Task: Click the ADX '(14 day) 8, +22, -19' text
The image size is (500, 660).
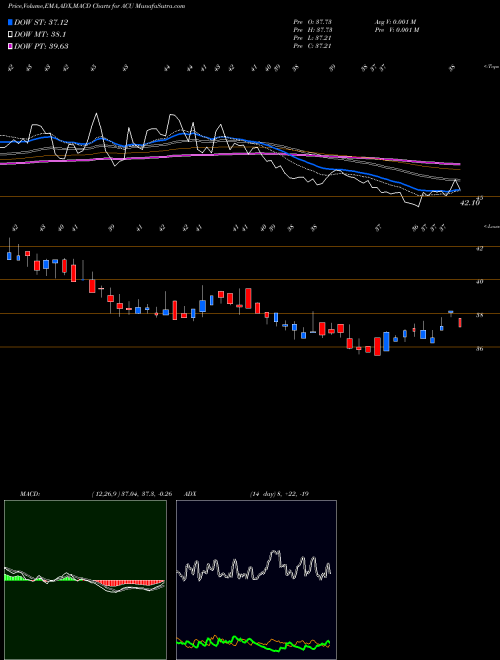Action: (x=279, y=494)
